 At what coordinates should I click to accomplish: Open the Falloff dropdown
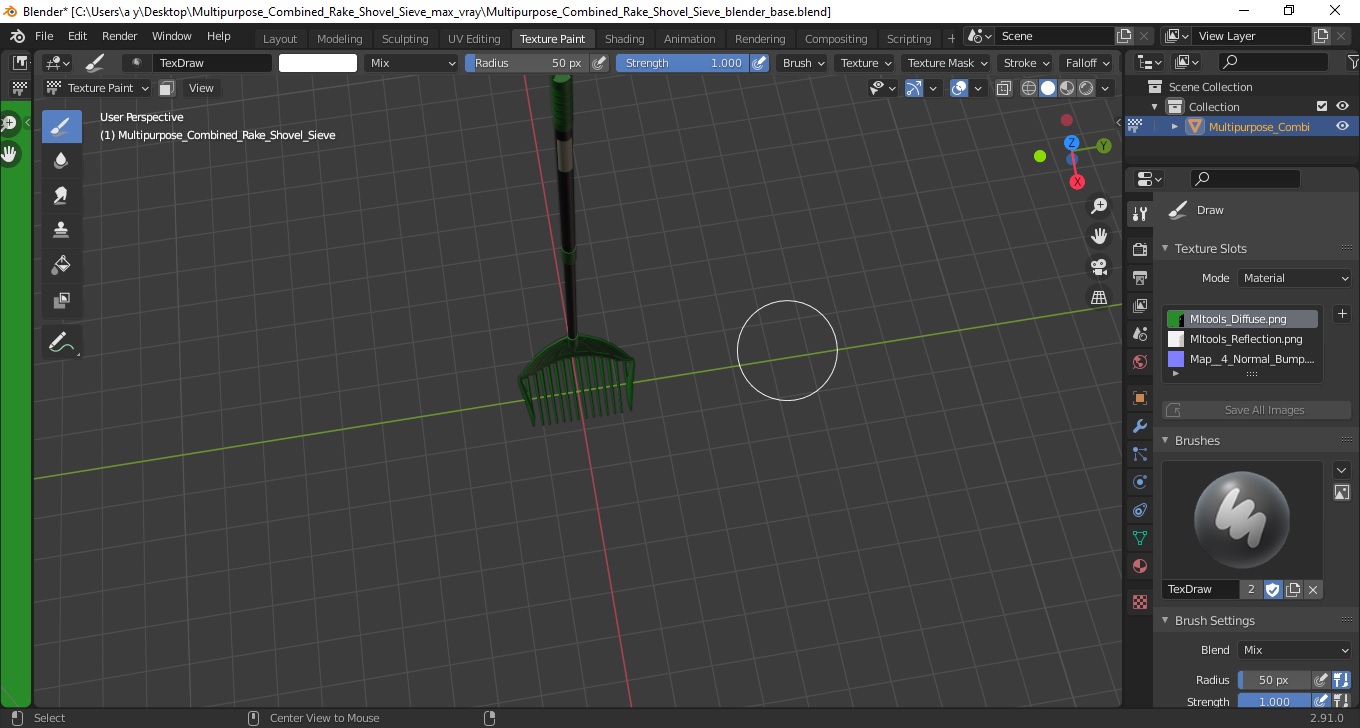(1087, 63)
